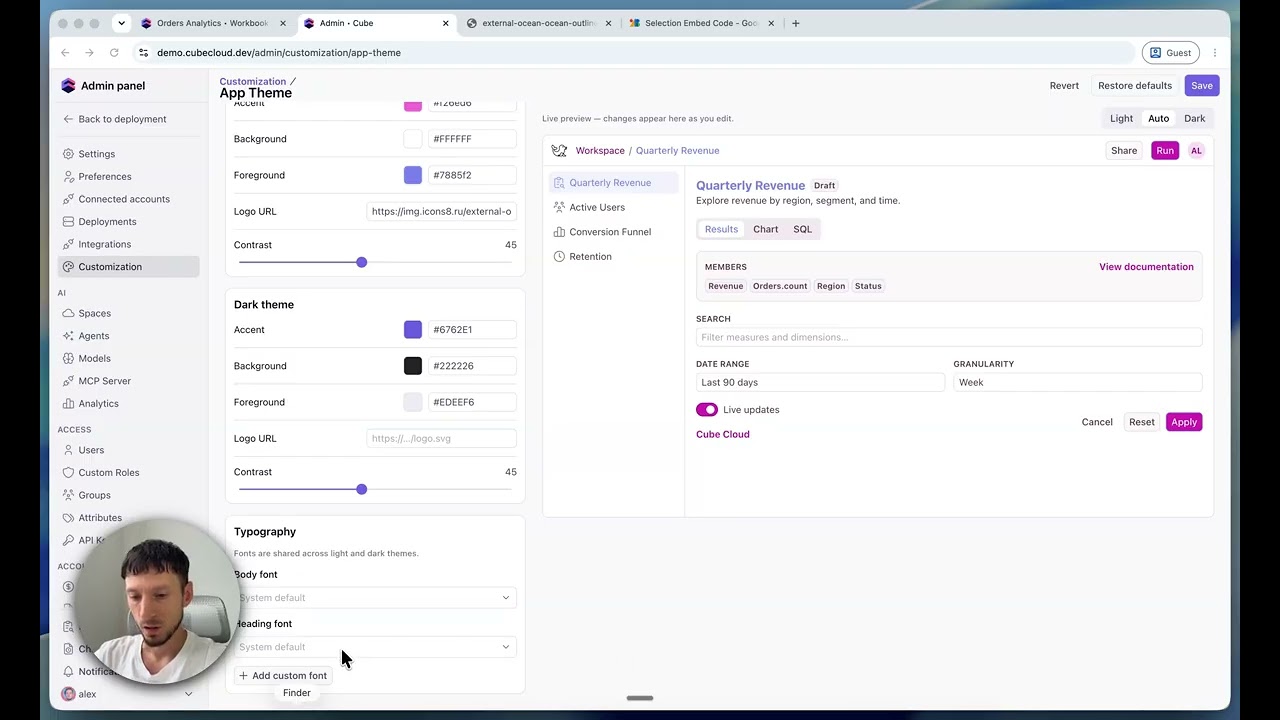
Task: Click the Models icon in sidebar
Action: [68, 358]
